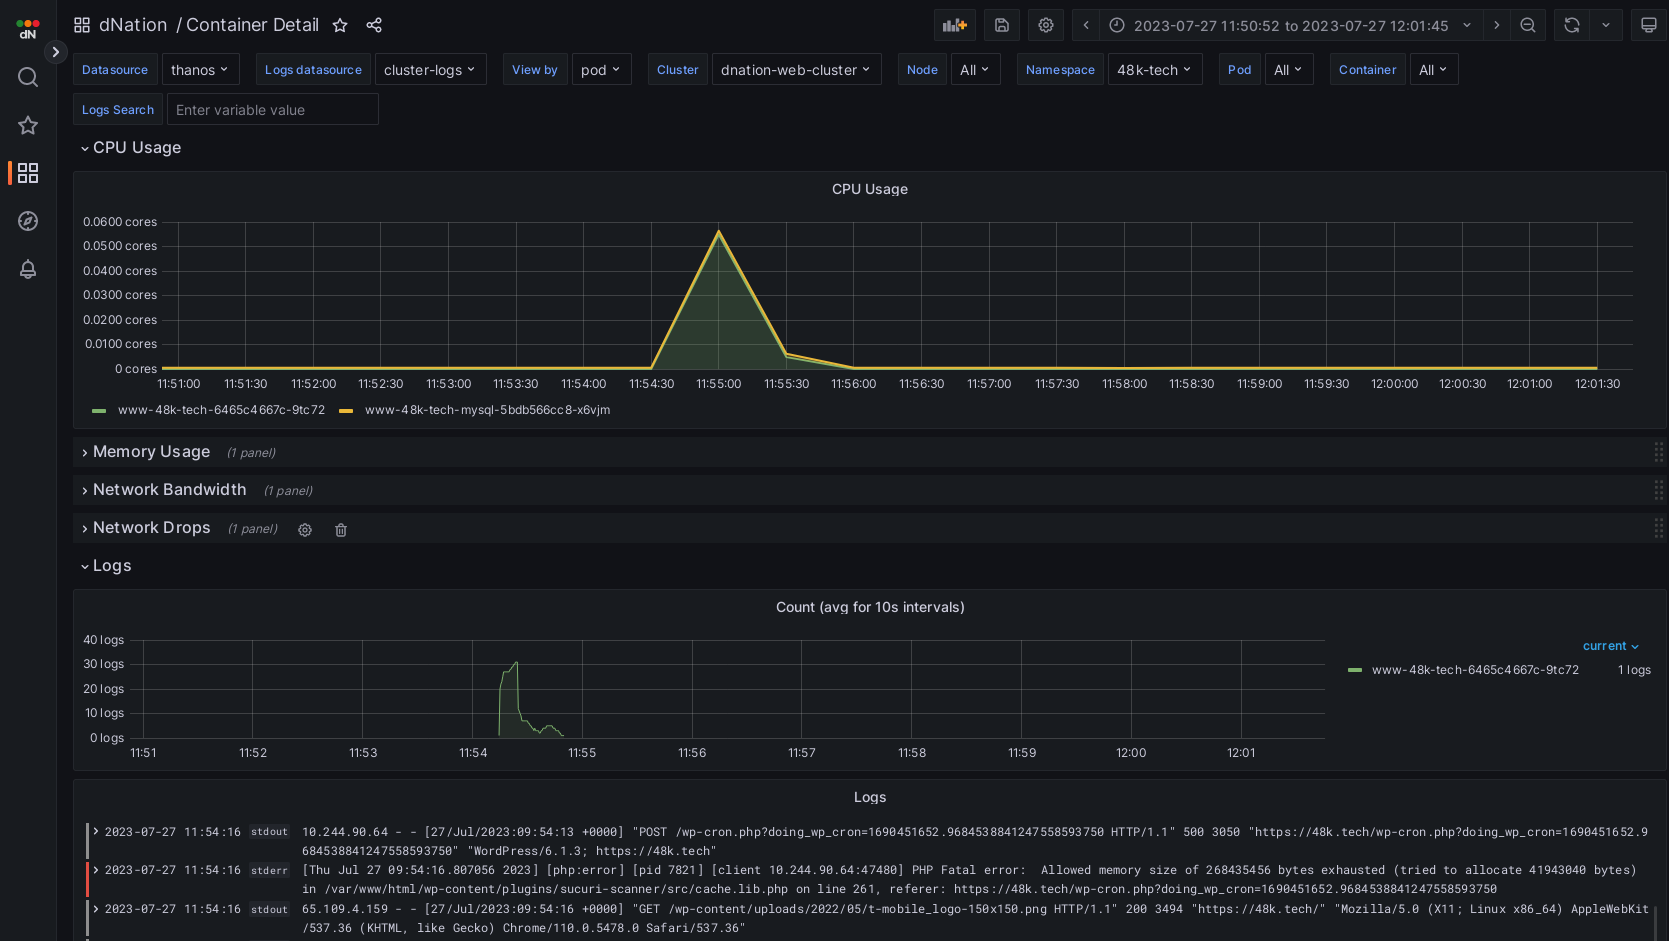Move time range forward
Viewport: 1669px width, 941px height.
[1496, 25]
